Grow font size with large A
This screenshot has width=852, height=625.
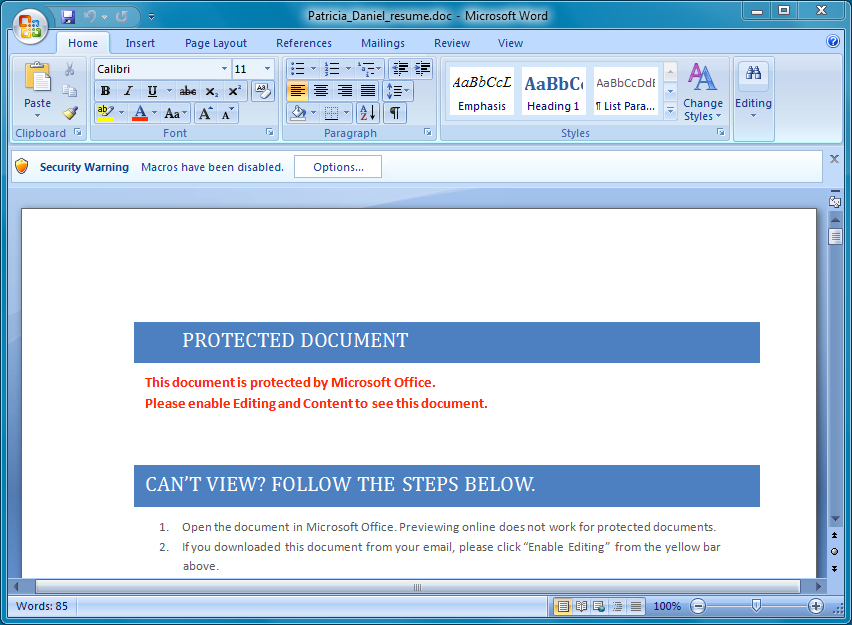pyautogui.click(x=205, y=113)
